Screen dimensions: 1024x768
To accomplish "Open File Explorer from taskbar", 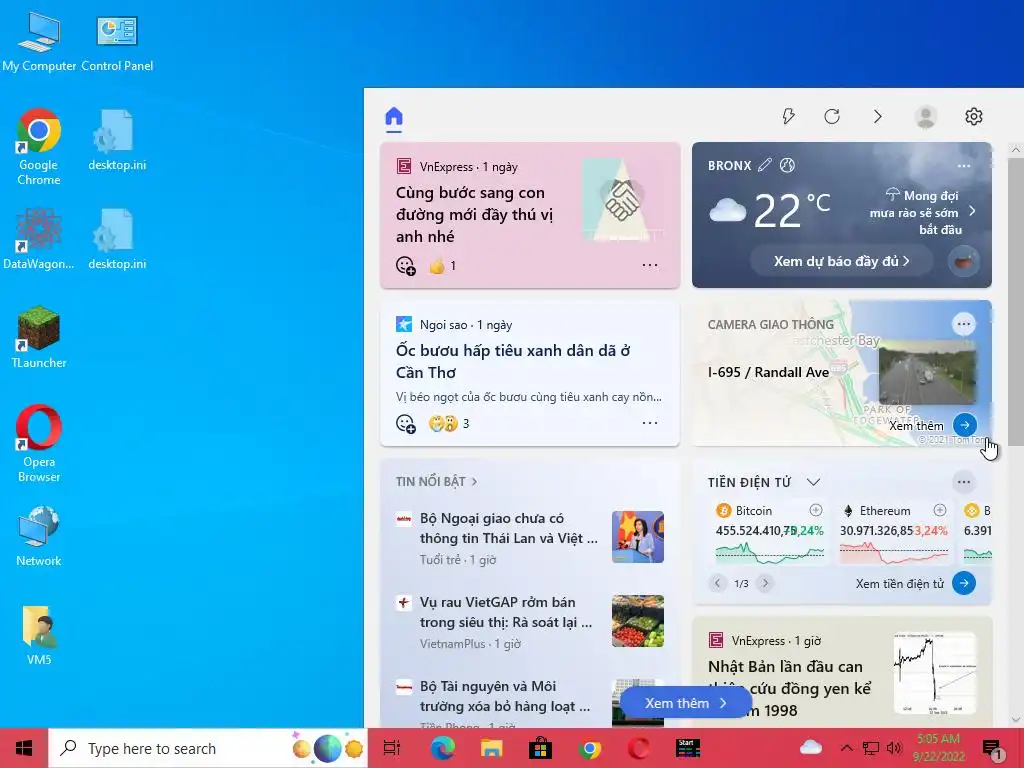I will (x=492, y=748).
